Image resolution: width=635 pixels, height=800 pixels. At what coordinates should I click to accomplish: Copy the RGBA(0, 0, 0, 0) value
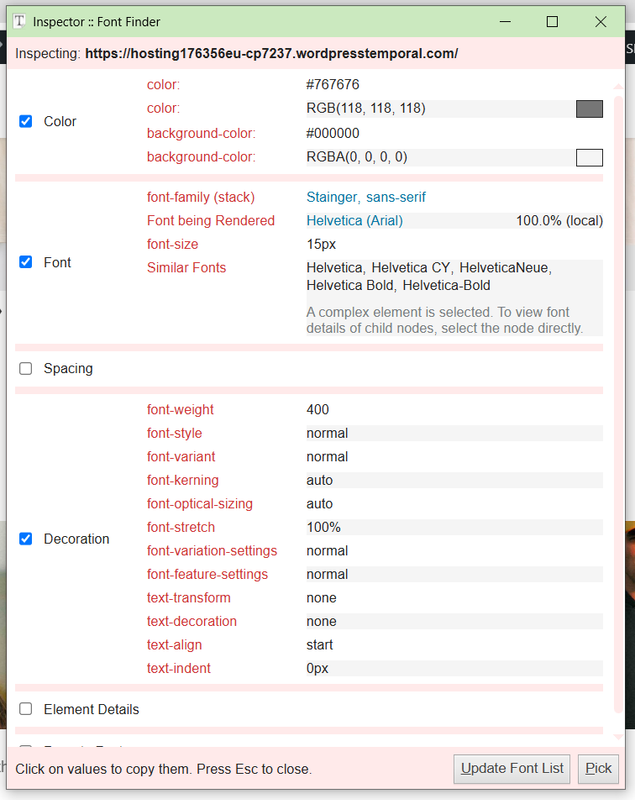click(357, 157)
